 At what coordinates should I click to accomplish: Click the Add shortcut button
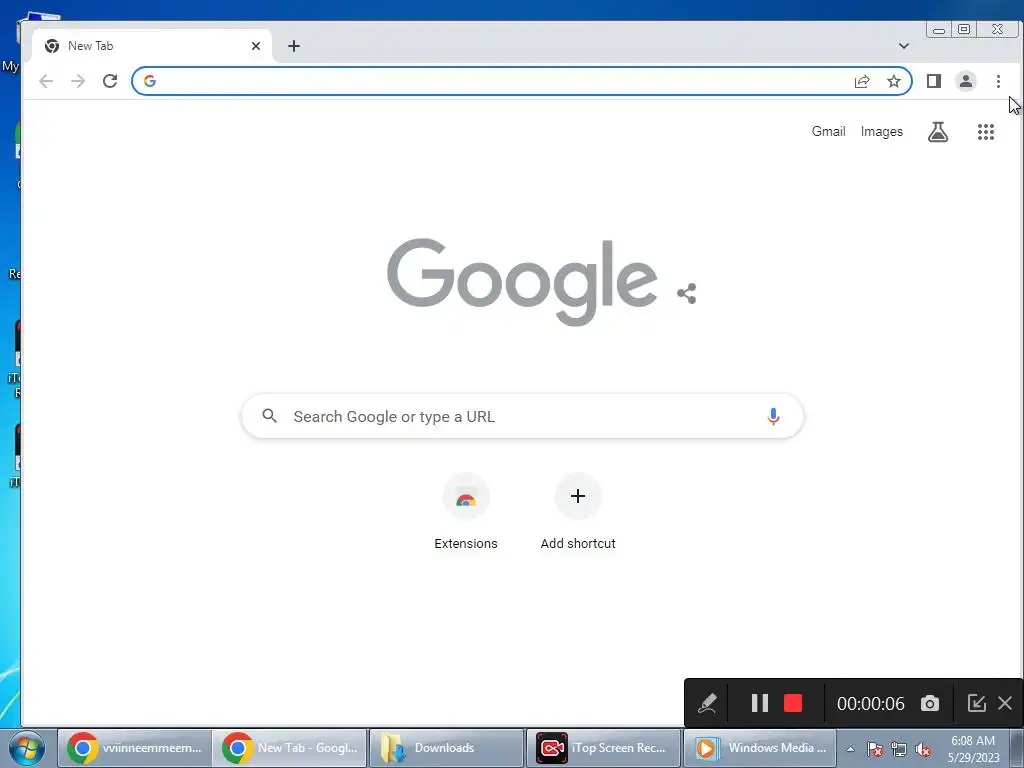click(x=578, y=513)
